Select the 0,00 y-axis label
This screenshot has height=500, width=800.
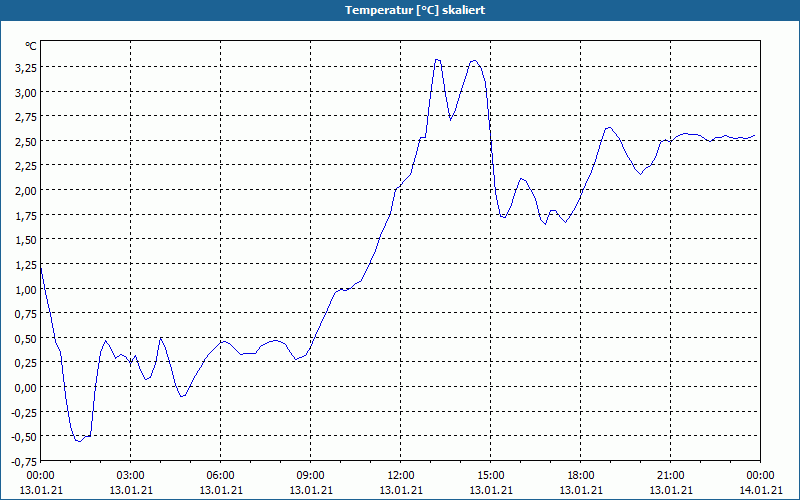pos(26,387)
